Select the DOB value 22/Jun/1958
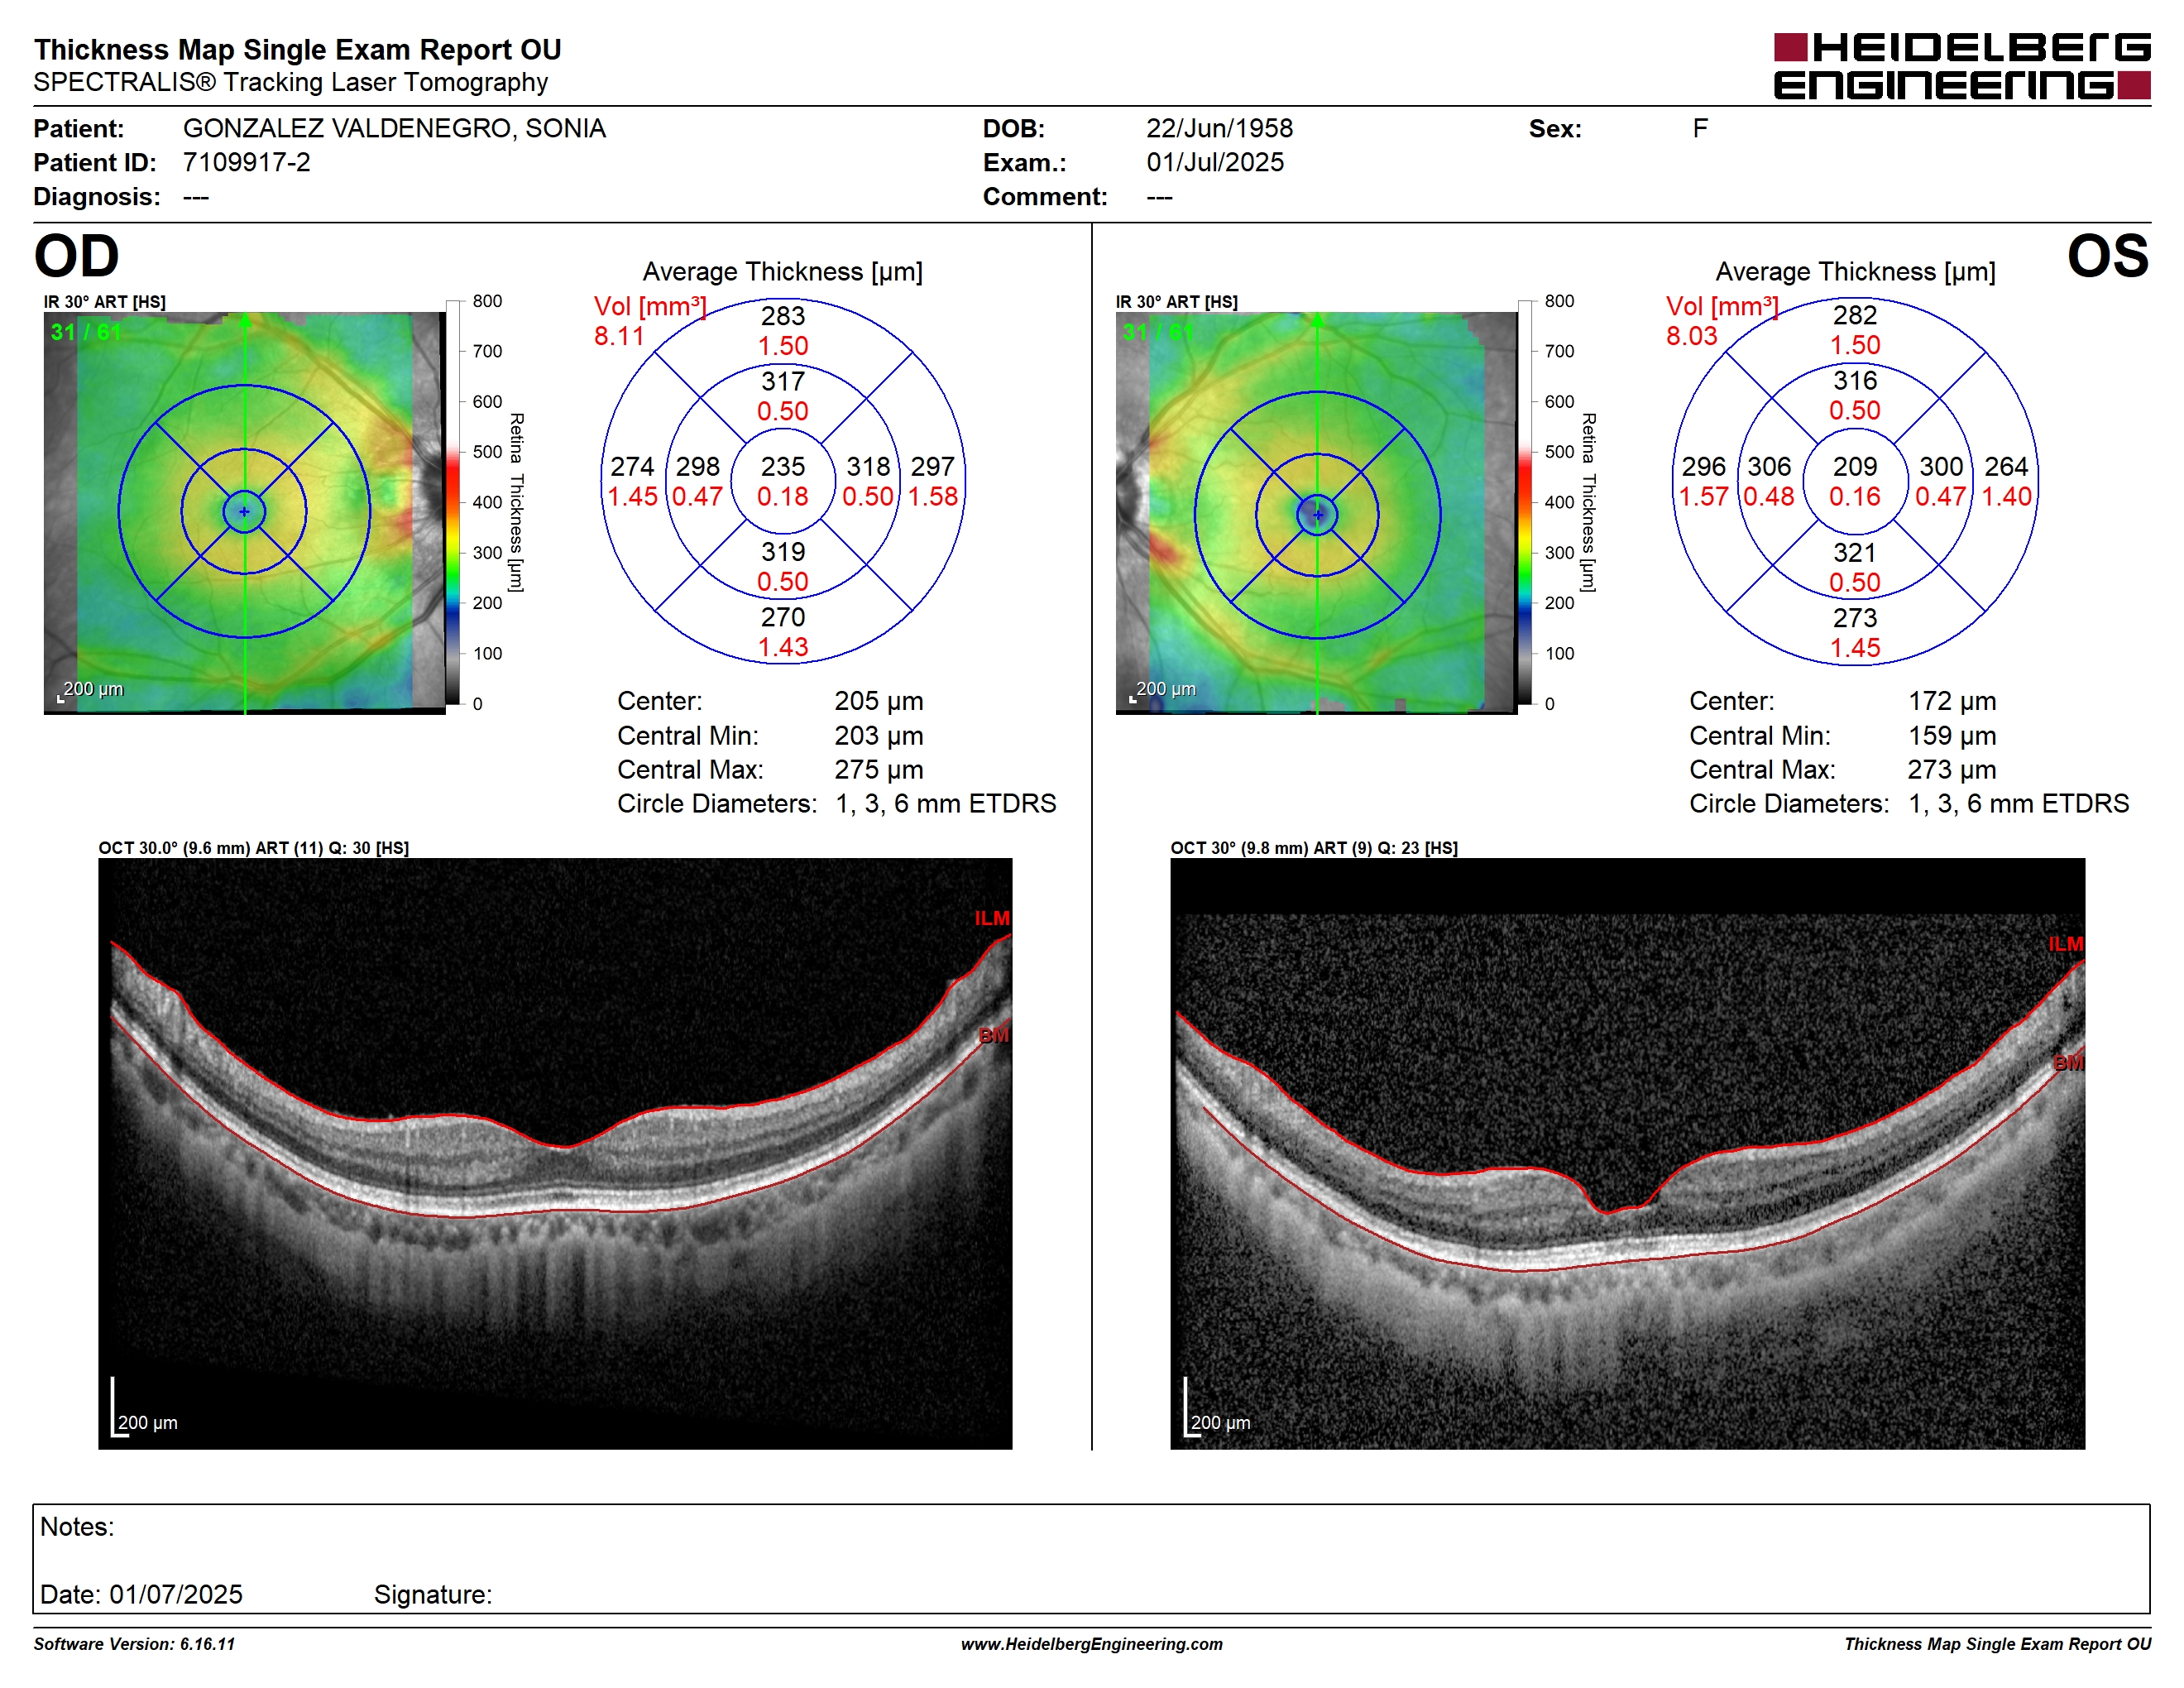The width and height of the screenshot is (2184, 1688). (1219, 128)
